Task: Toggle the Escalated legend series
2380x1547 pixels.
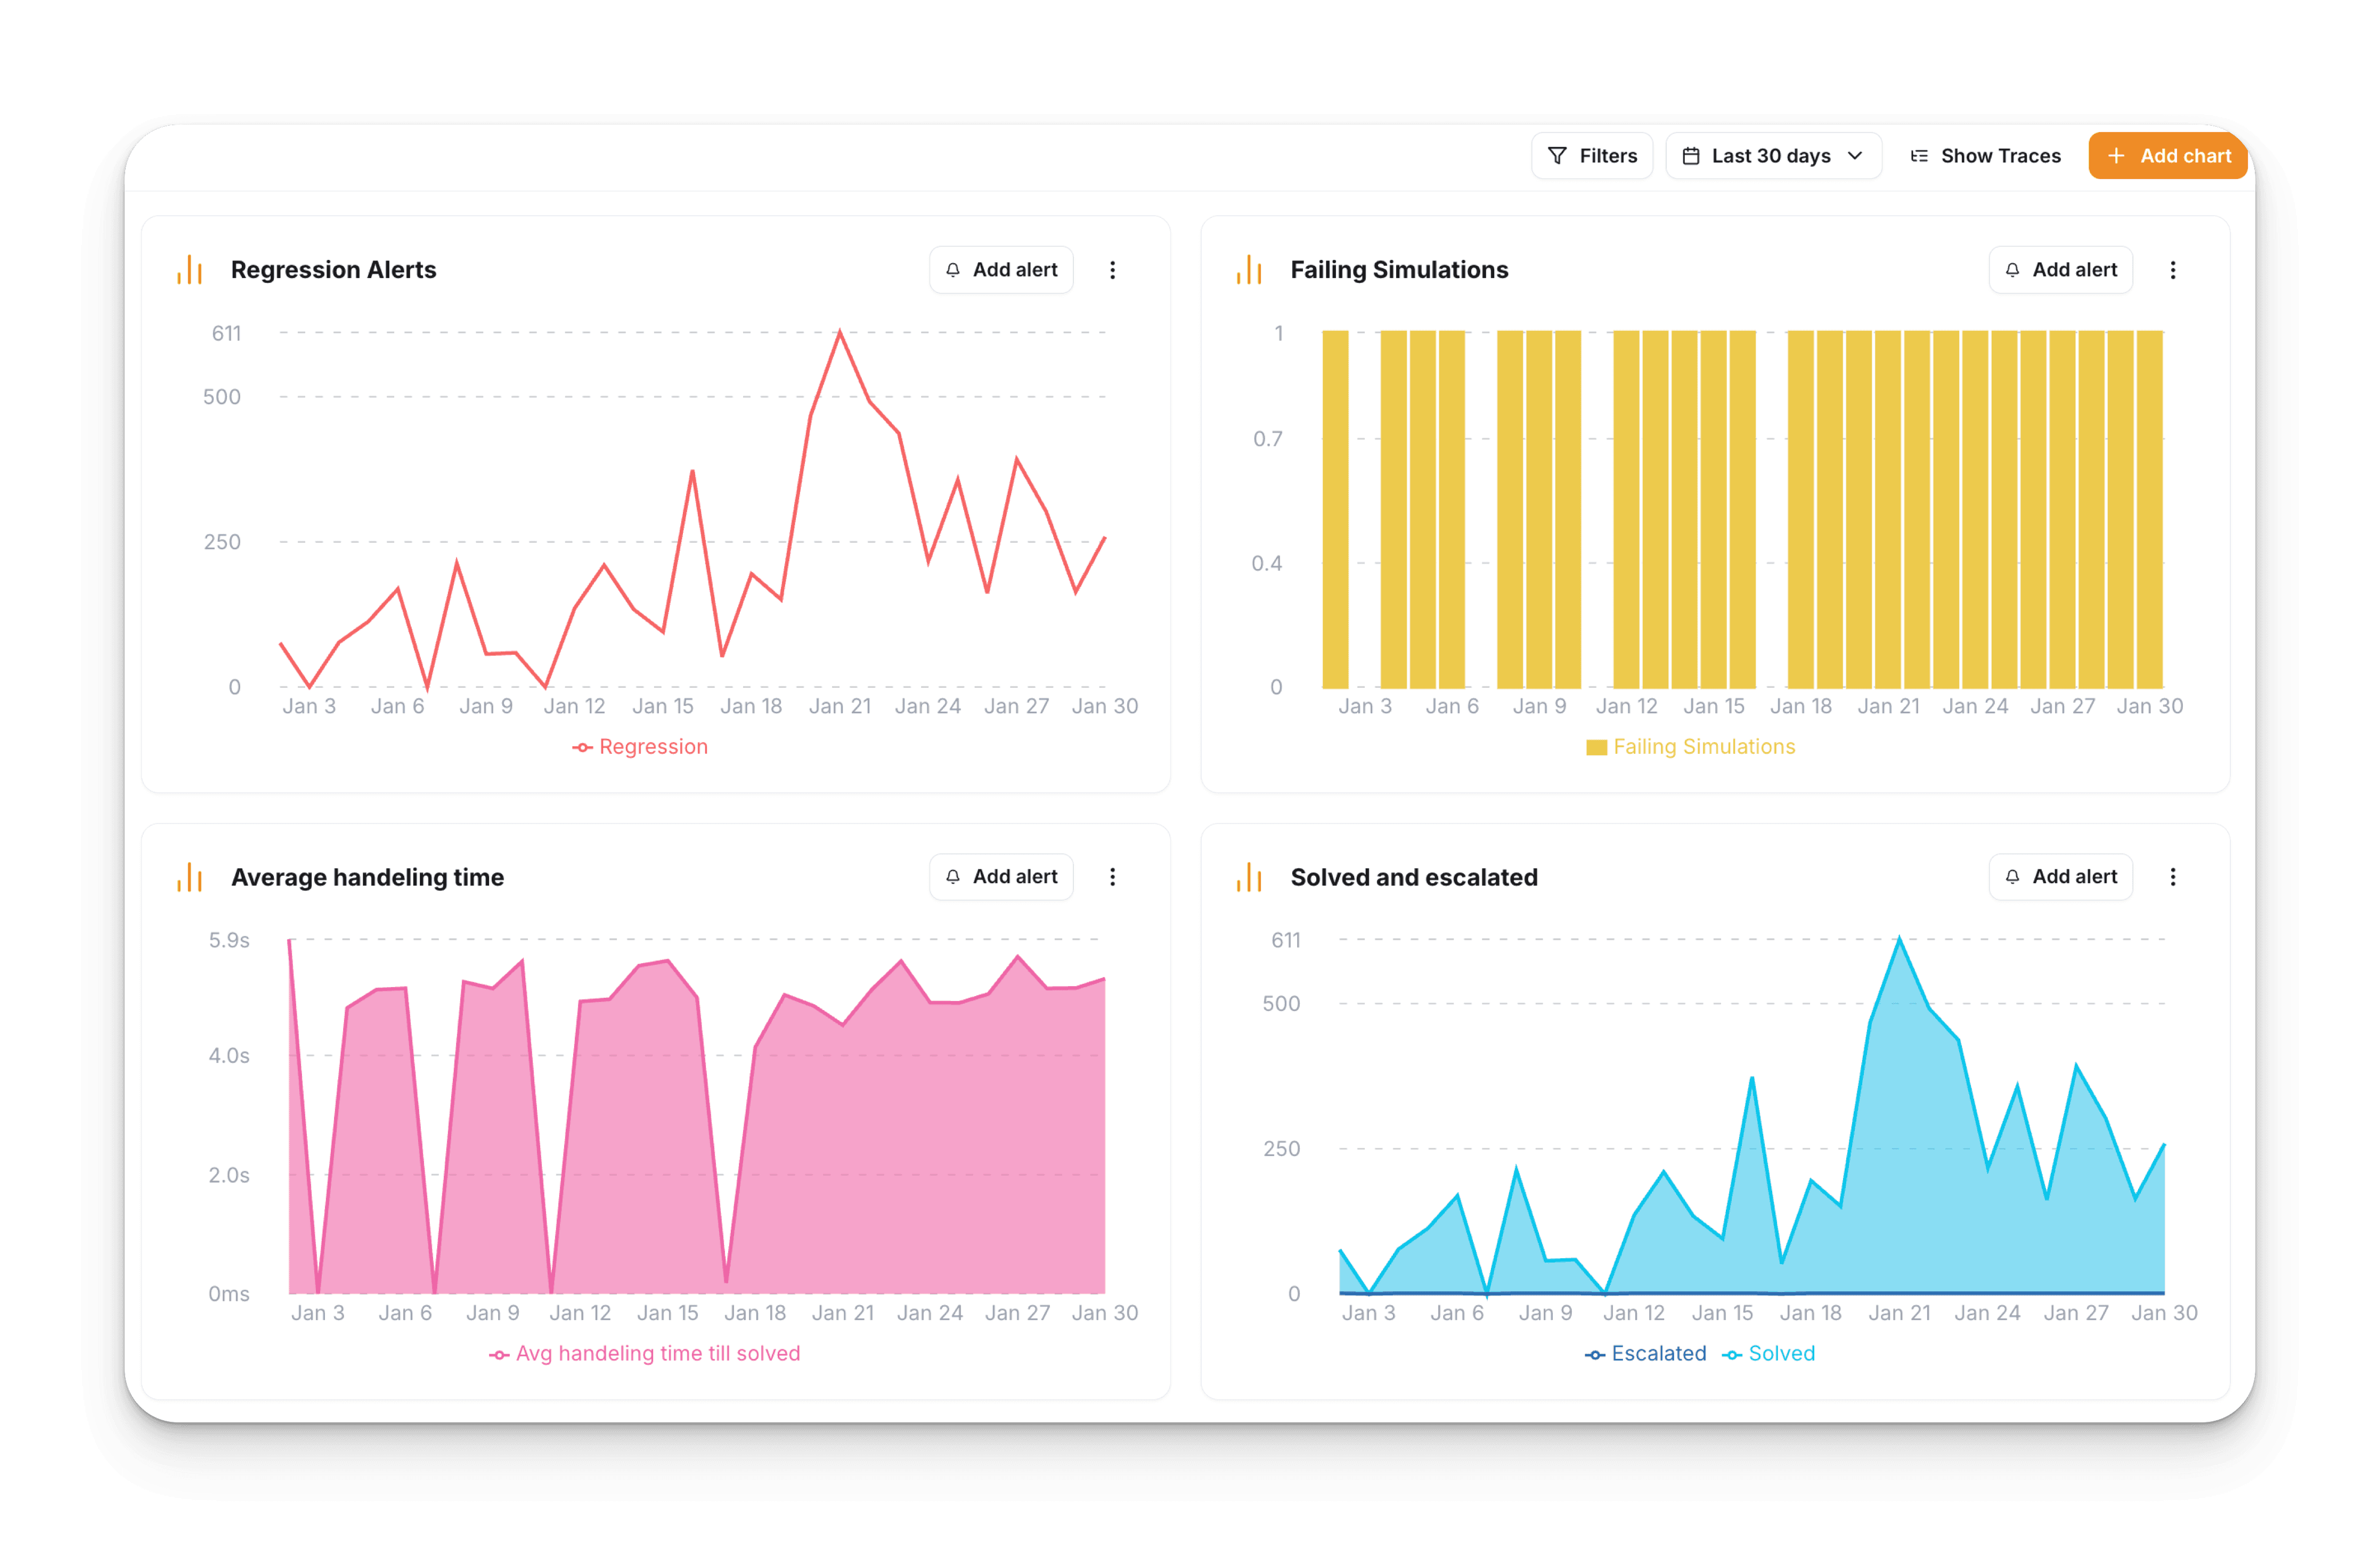Action: pos(1646,1353)
